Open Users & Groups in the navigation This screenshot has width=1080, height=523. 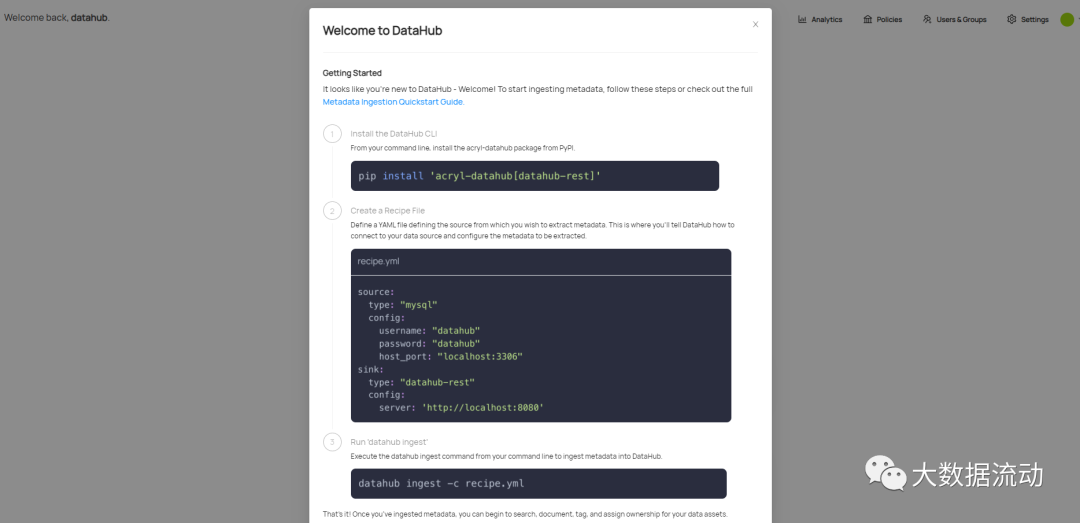[x=954, y=19]
